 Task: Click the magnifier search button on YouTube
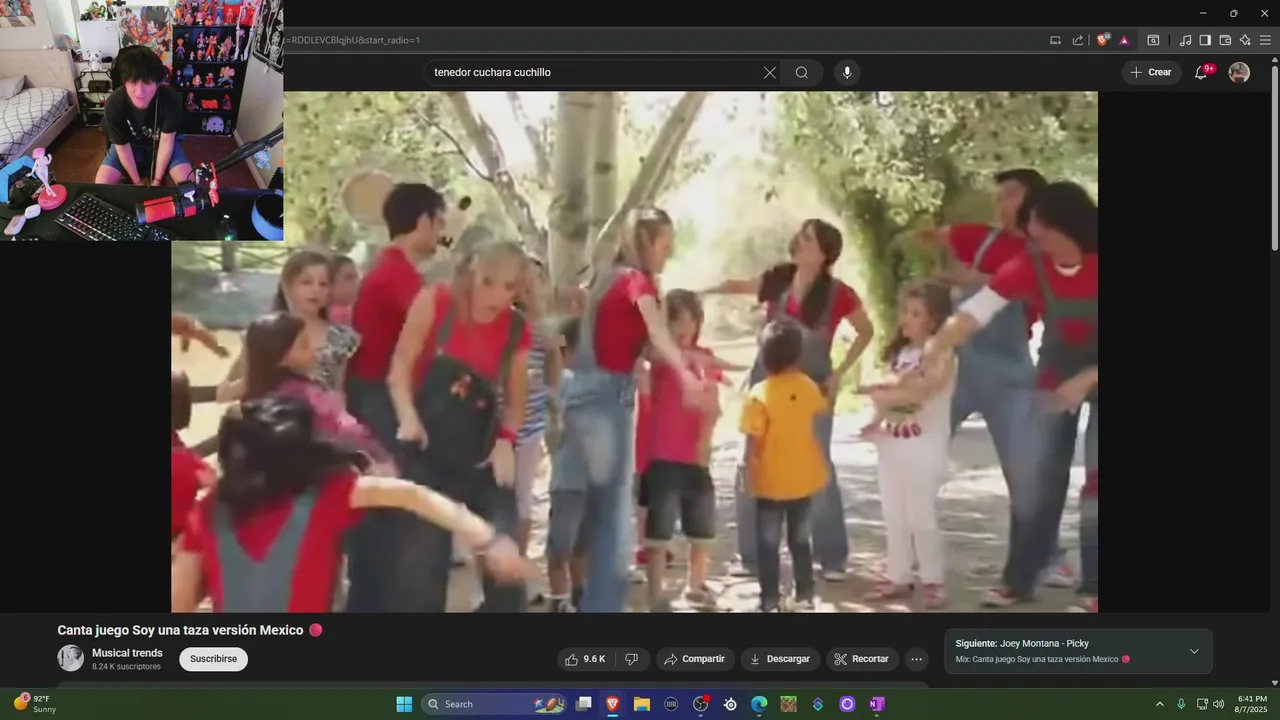(x=802, y=72)
